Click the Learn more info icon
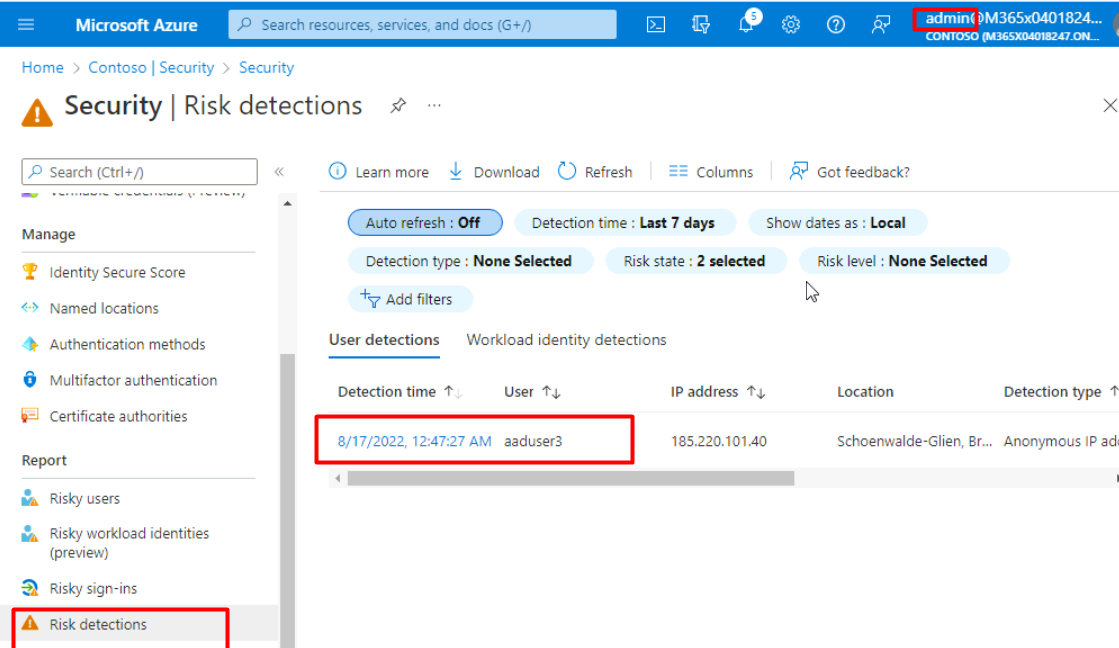The width and height of the screenshot is (1119, 648). click(x=338, y=171)
